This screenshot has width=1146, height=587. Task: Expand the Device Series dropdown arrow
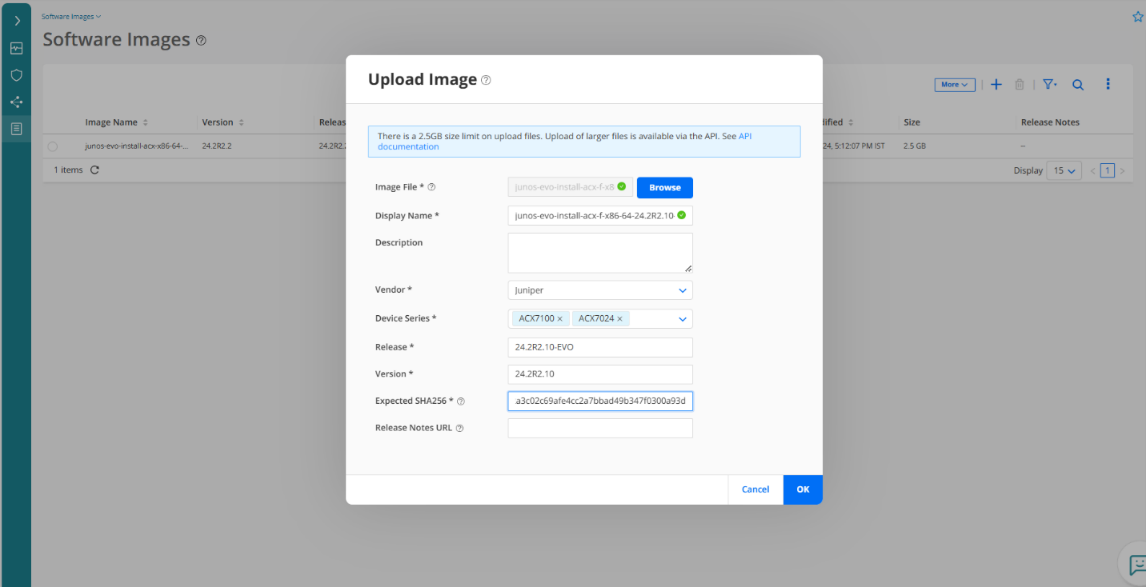tap(683, 319)
